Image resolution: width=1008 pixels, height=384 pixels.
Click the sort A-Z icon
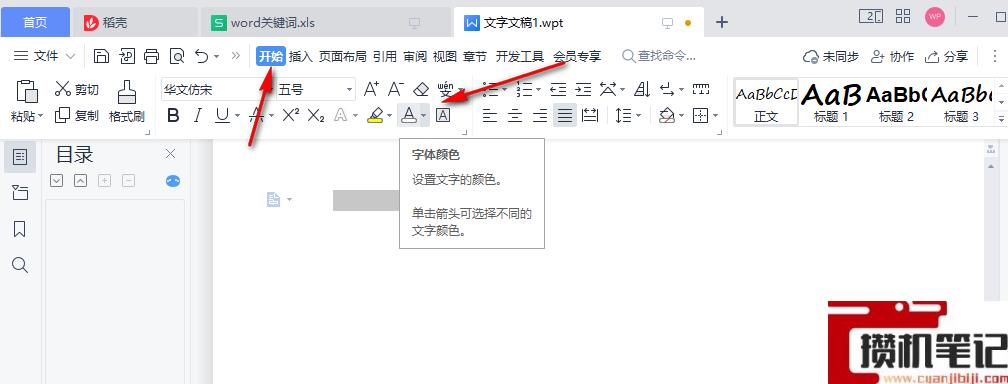(x=642, y=89)
